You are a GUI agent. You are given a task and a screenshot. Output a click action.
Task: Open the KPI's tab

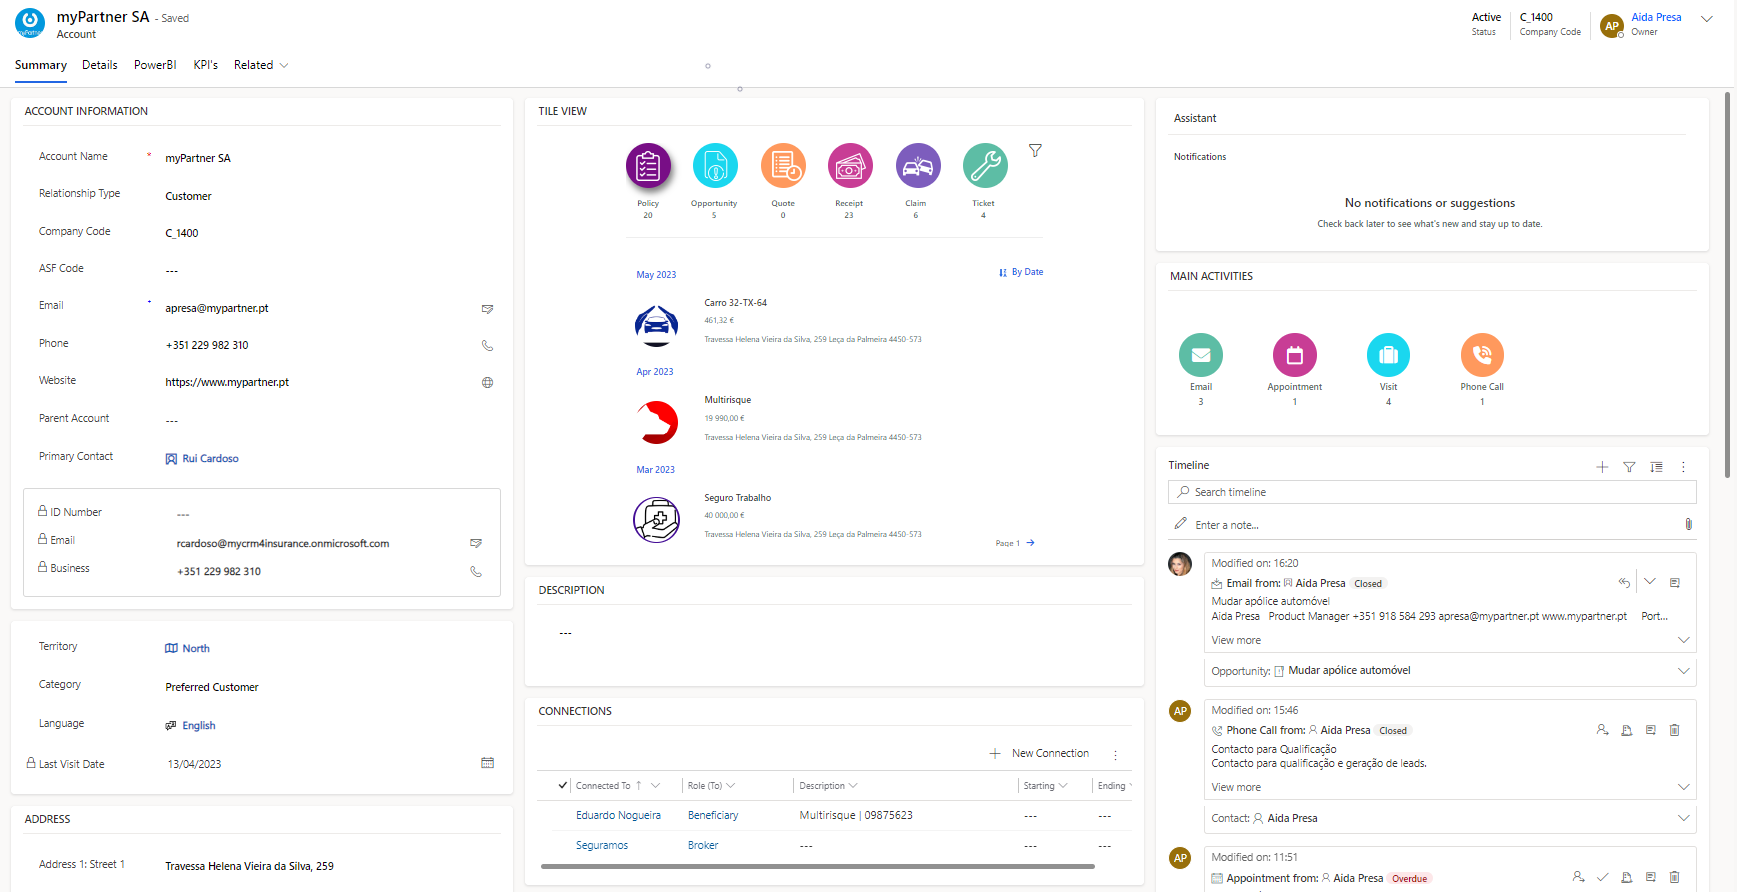(205, 65)
